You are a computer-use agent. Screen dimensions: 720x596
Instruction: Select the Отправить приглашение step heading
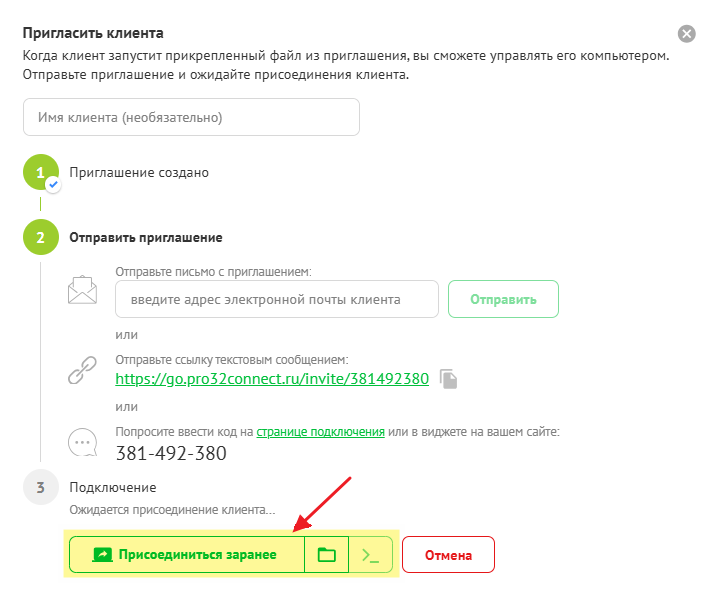146,238
